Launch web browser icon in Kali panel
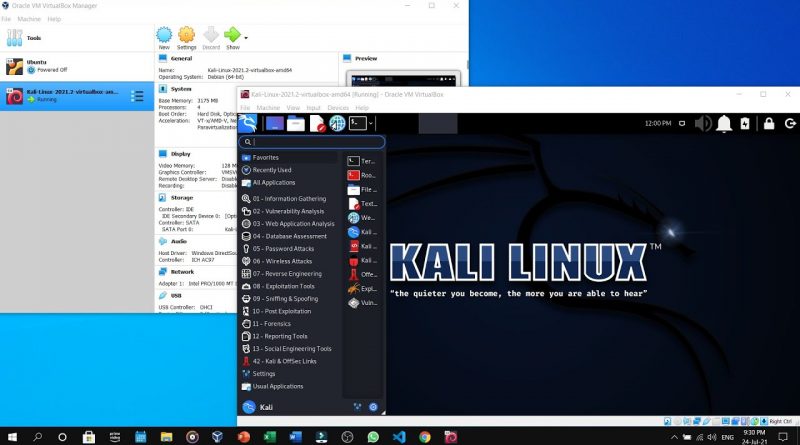 337,123
